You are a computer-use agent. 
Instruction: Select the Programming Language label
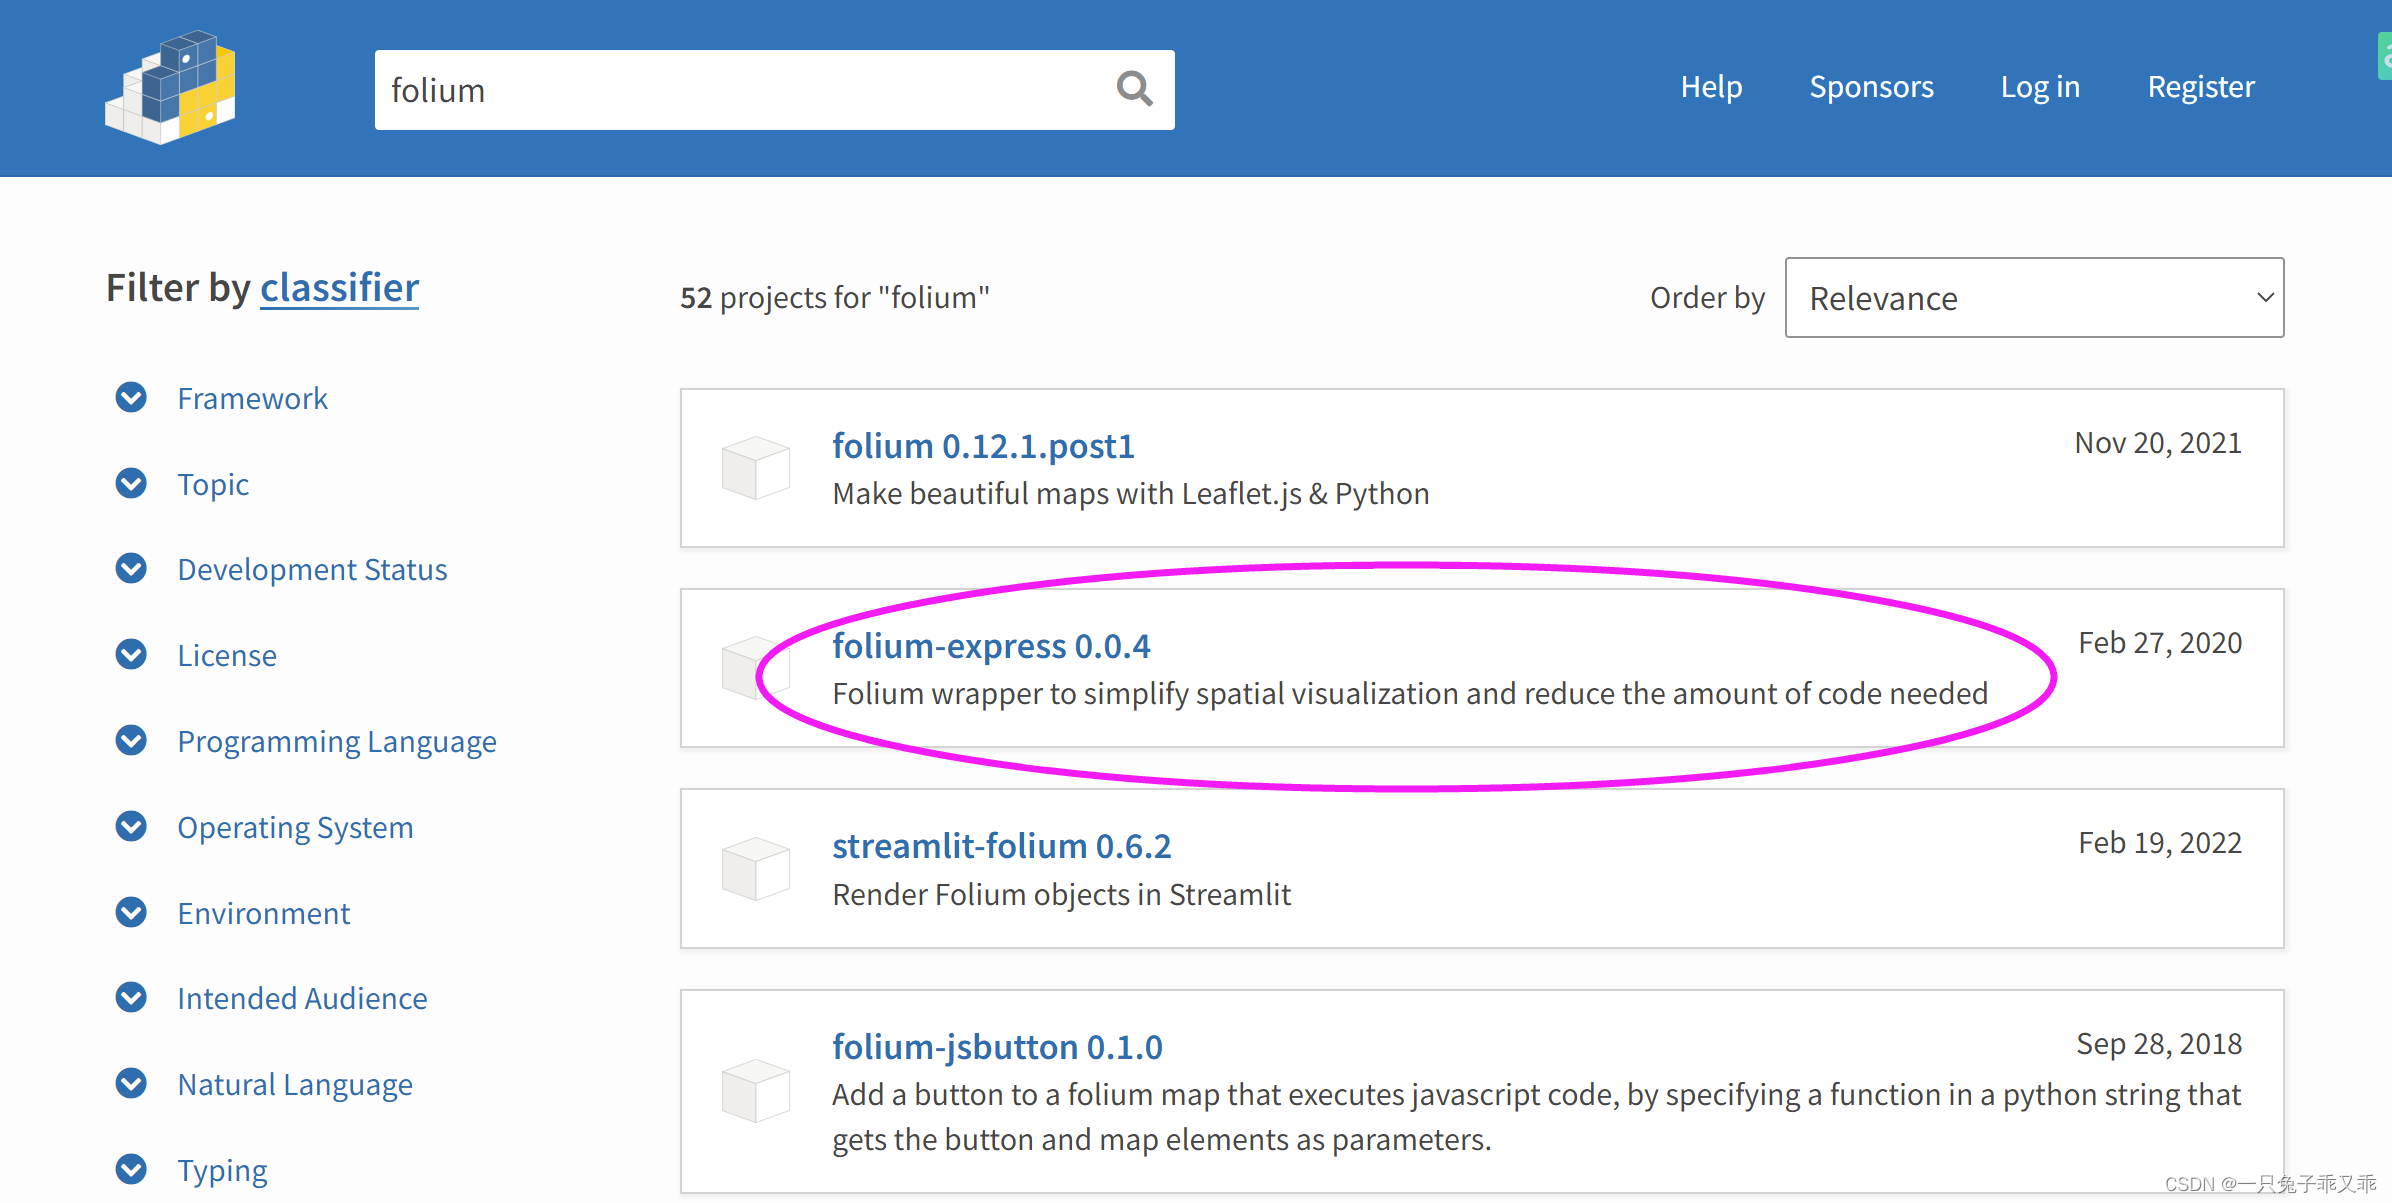(x=337, y=741)
